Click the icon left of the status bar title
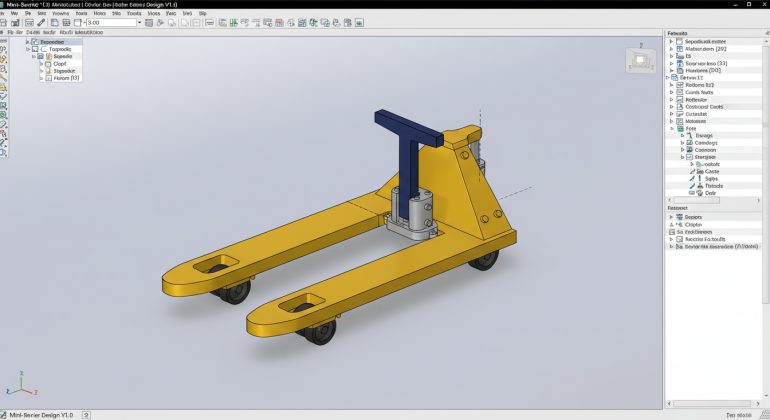 click(4, 414)
